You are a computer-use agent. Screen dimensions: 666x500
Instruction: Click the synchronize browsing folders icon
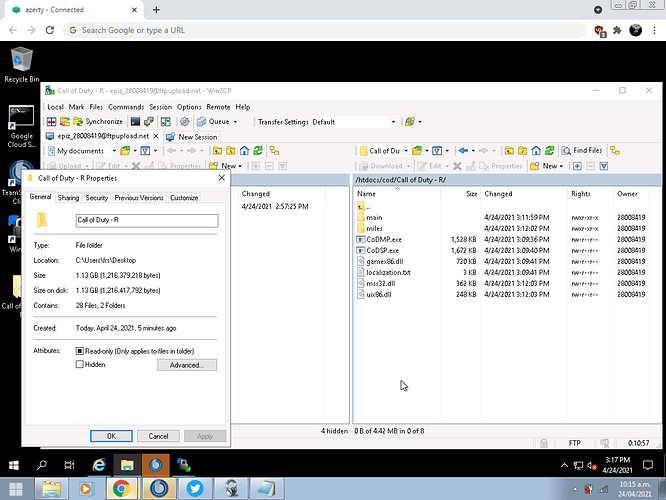[x=409, y=122]
